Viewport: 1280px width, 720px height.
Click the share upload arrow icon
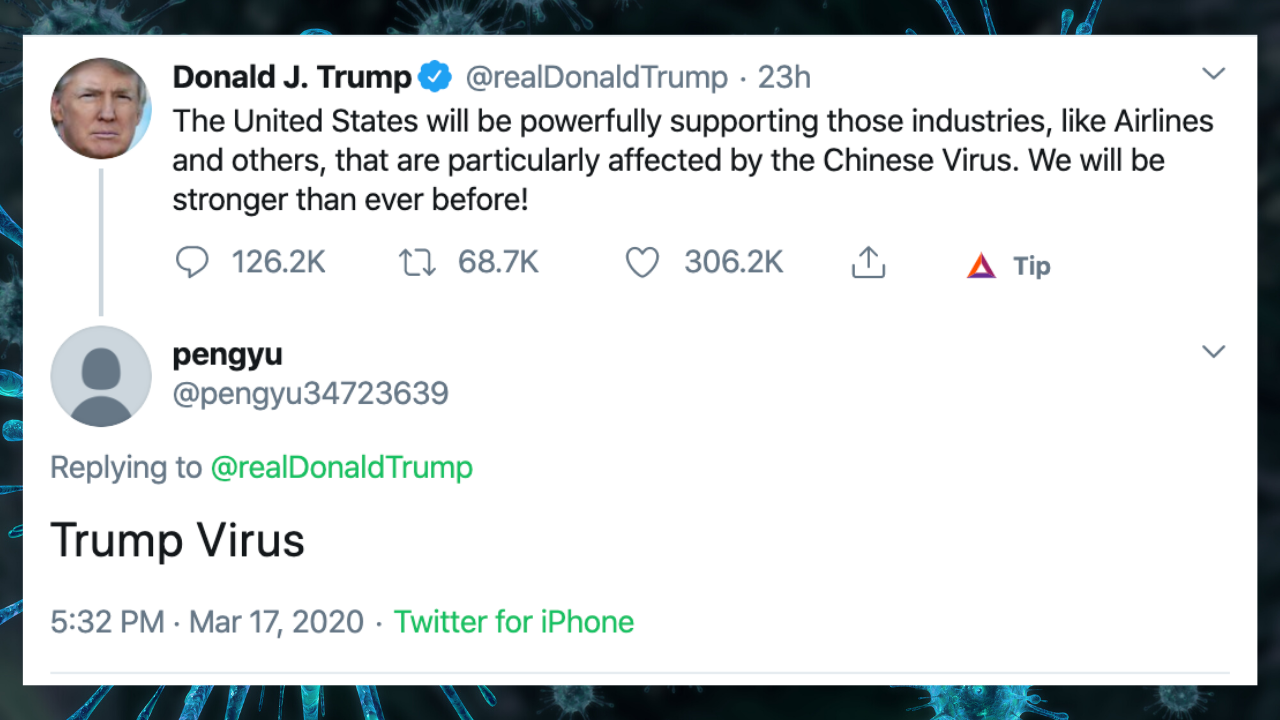coord(868,263)
